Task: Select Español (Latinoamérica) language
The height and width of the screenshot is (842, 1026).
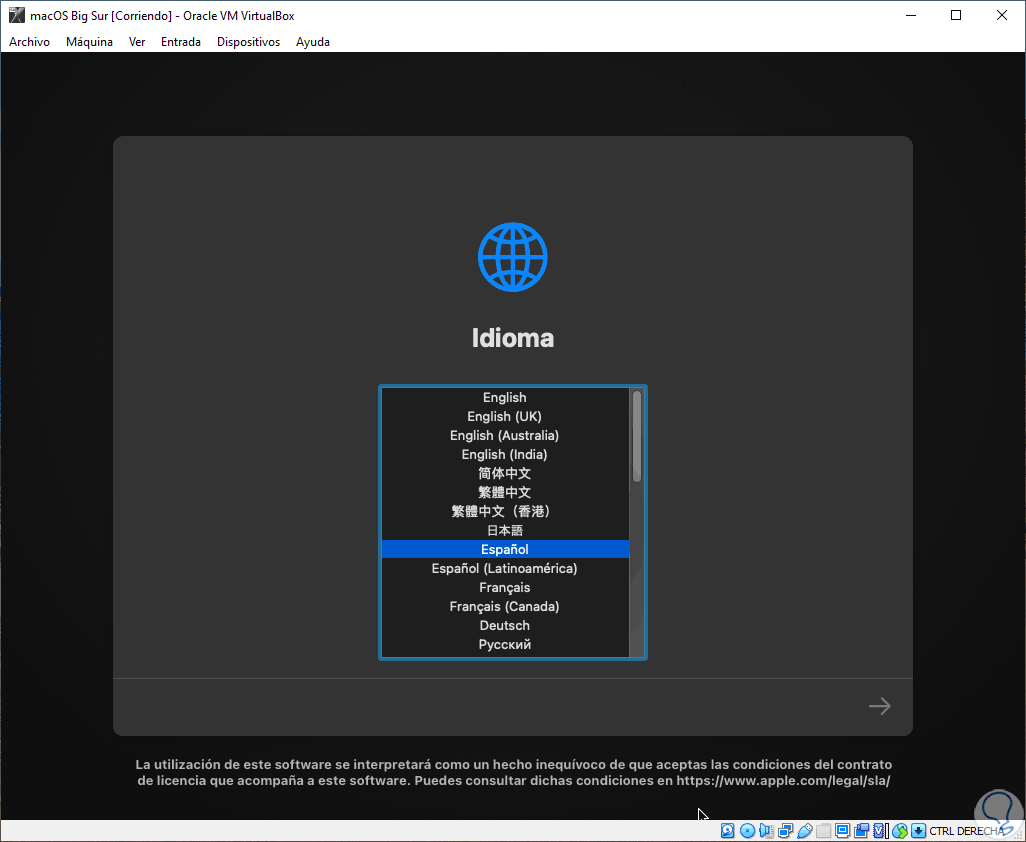Action: (x=504, y=568)
